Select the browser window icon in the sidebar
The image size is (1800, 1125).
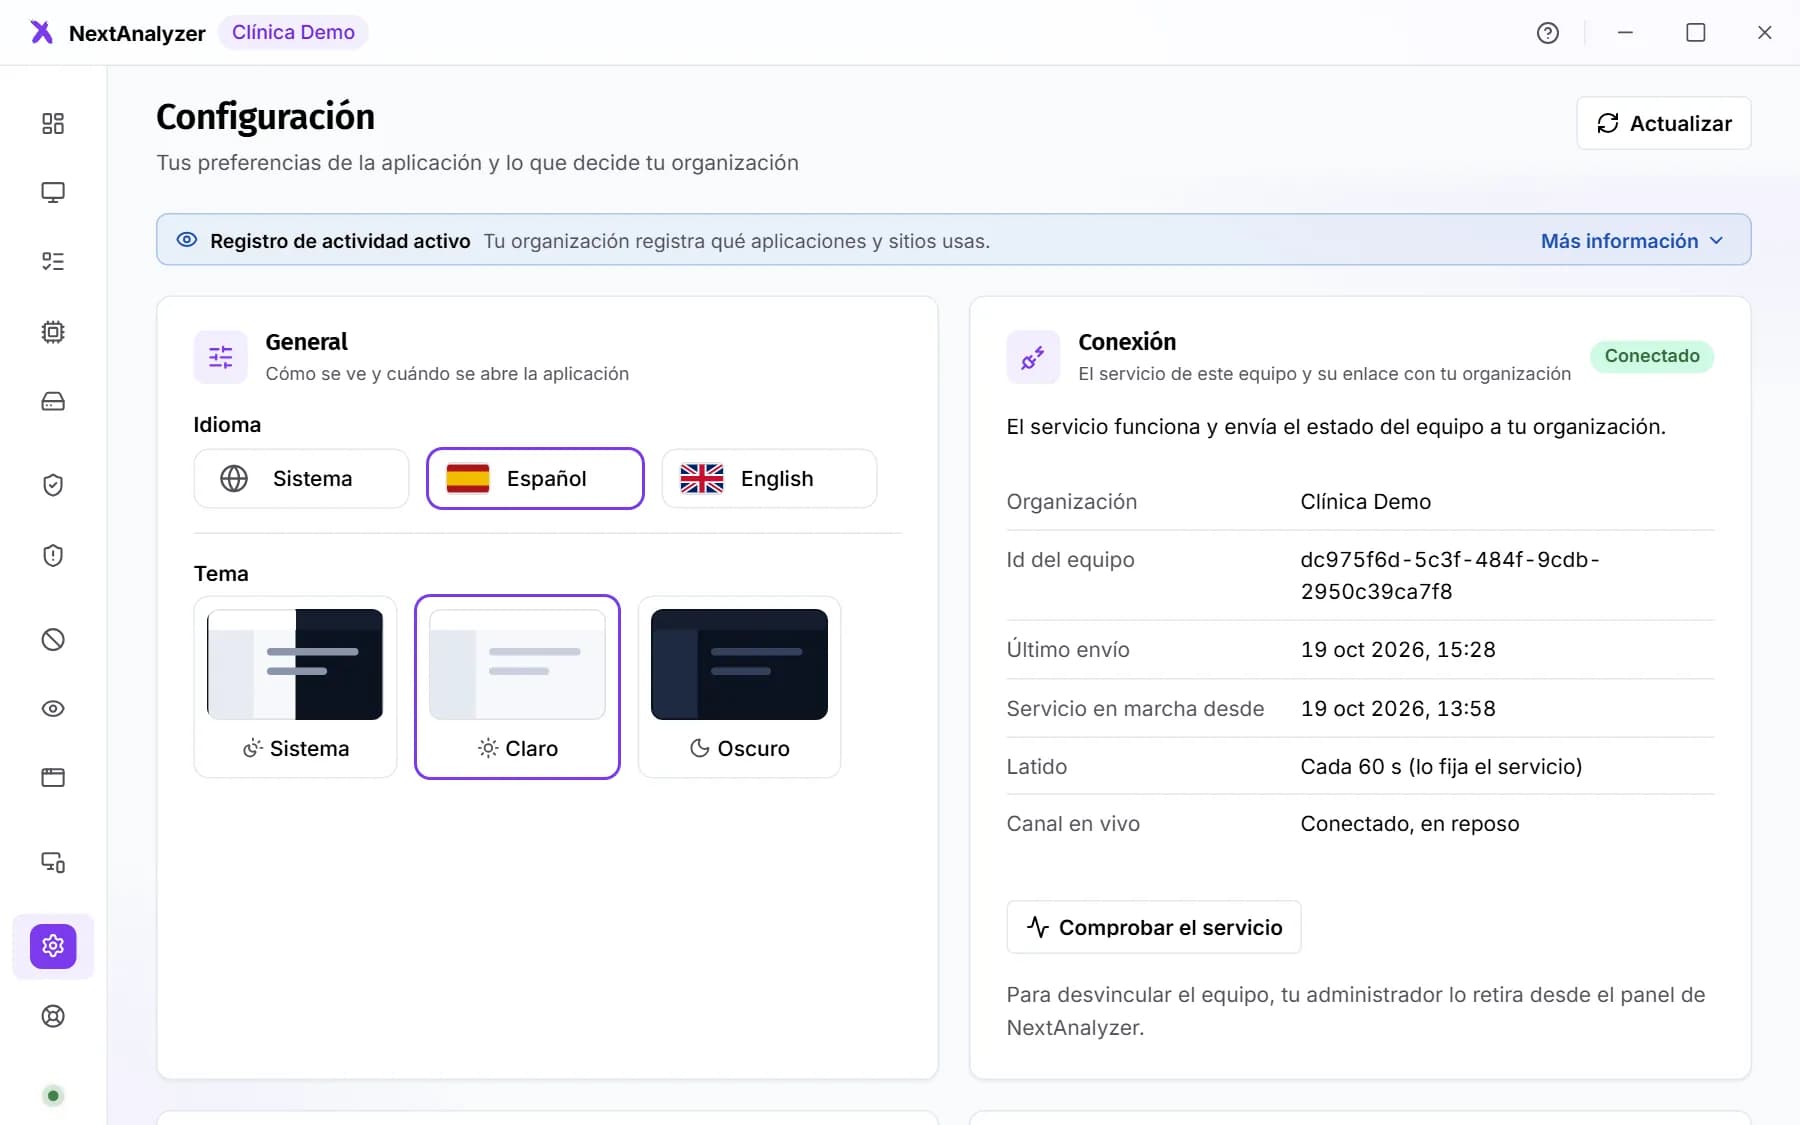[x=53, y=778]
